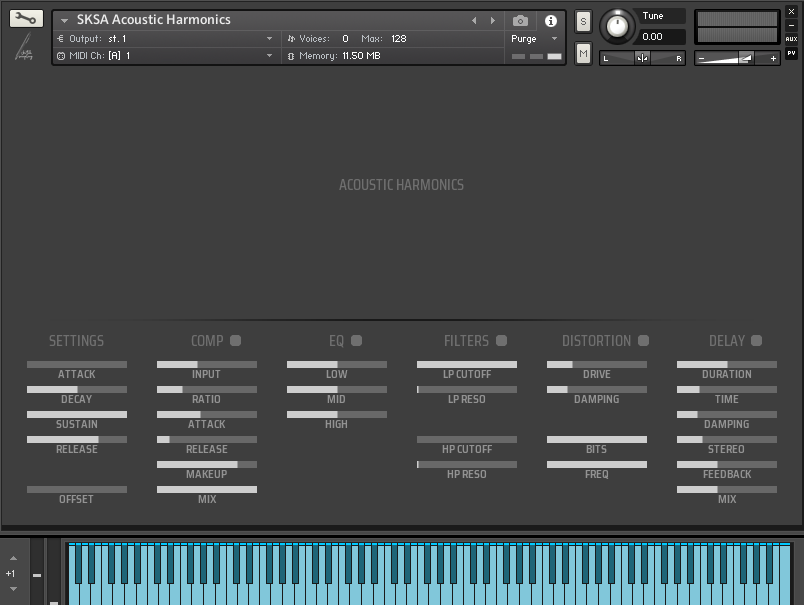
Task: Open the instrument name dropdown arrow
Action: (x=65, y=20)
